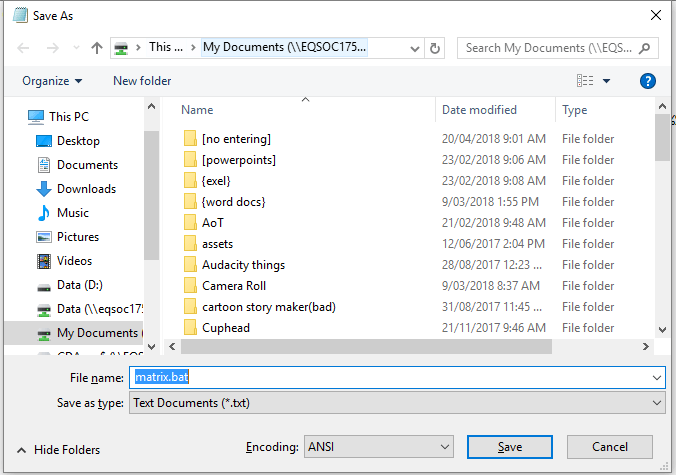Click the horizontal scrollbar right arrow

pyautogui.click(x=645, y=347)
